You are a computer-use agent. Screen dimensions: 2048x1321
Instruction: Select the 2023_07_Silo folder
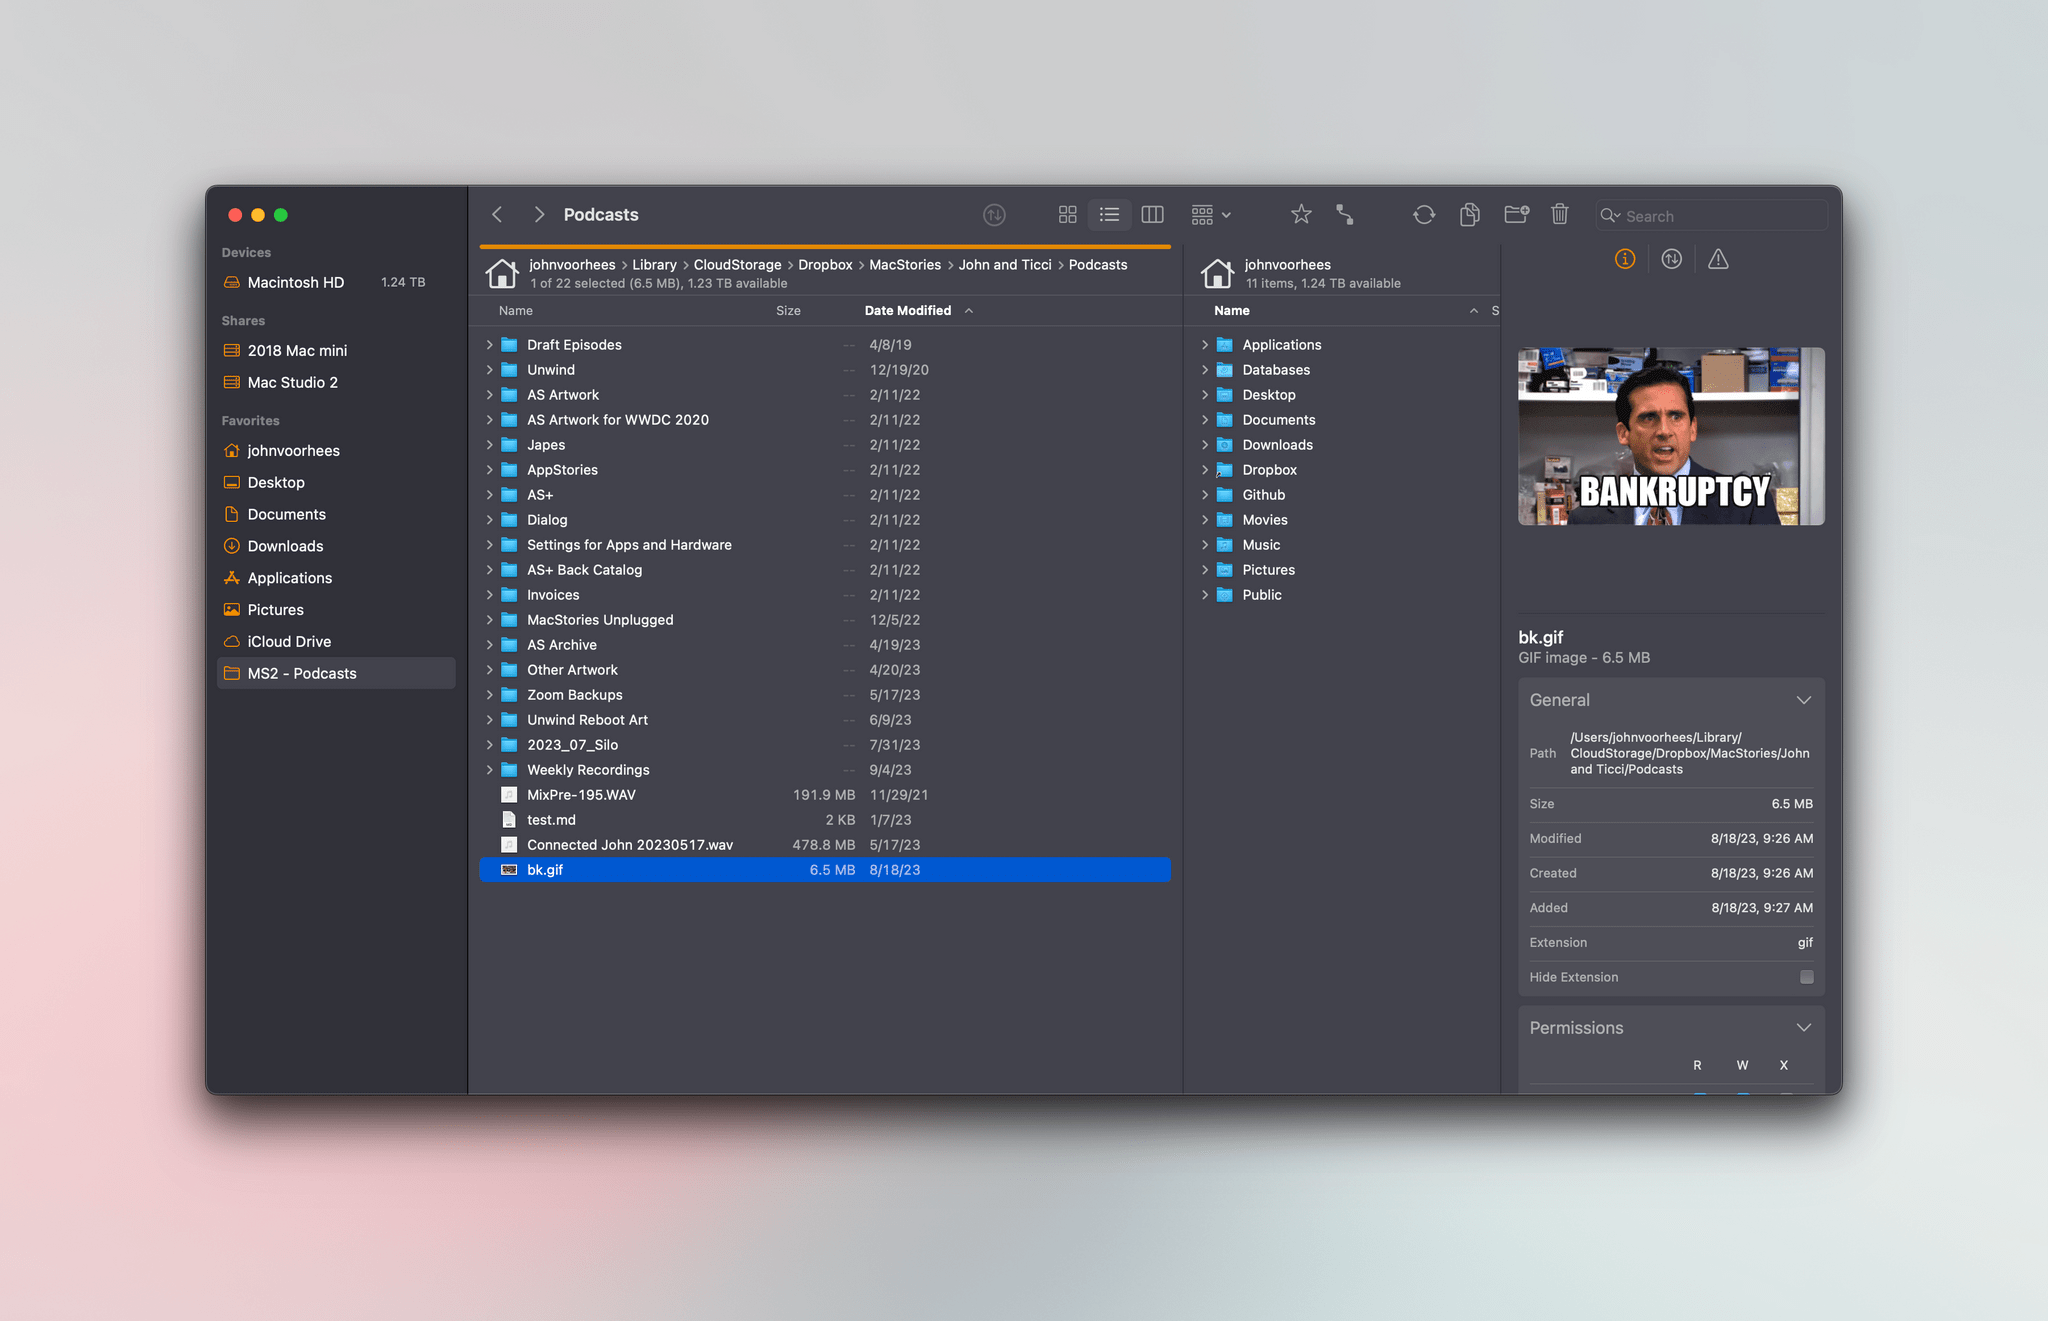point(825,745)
